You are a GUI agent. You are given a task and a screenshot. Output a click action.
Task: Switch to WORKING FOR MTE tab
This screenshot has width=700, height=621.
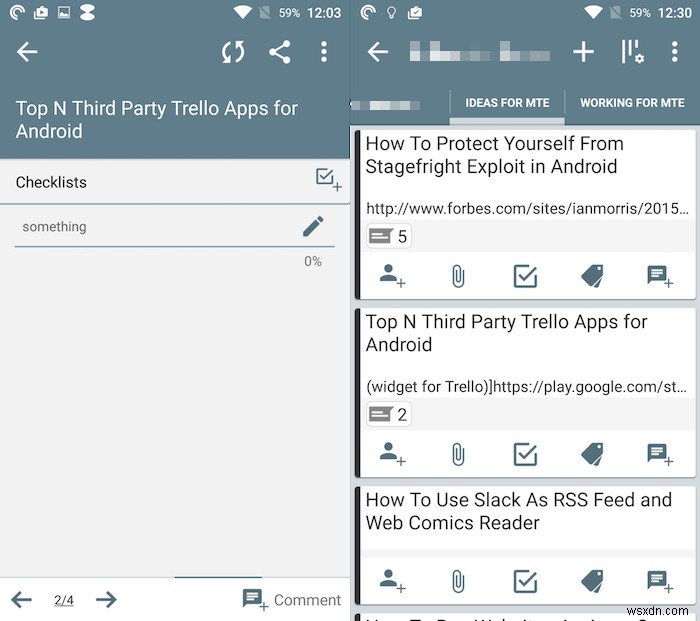632,103
